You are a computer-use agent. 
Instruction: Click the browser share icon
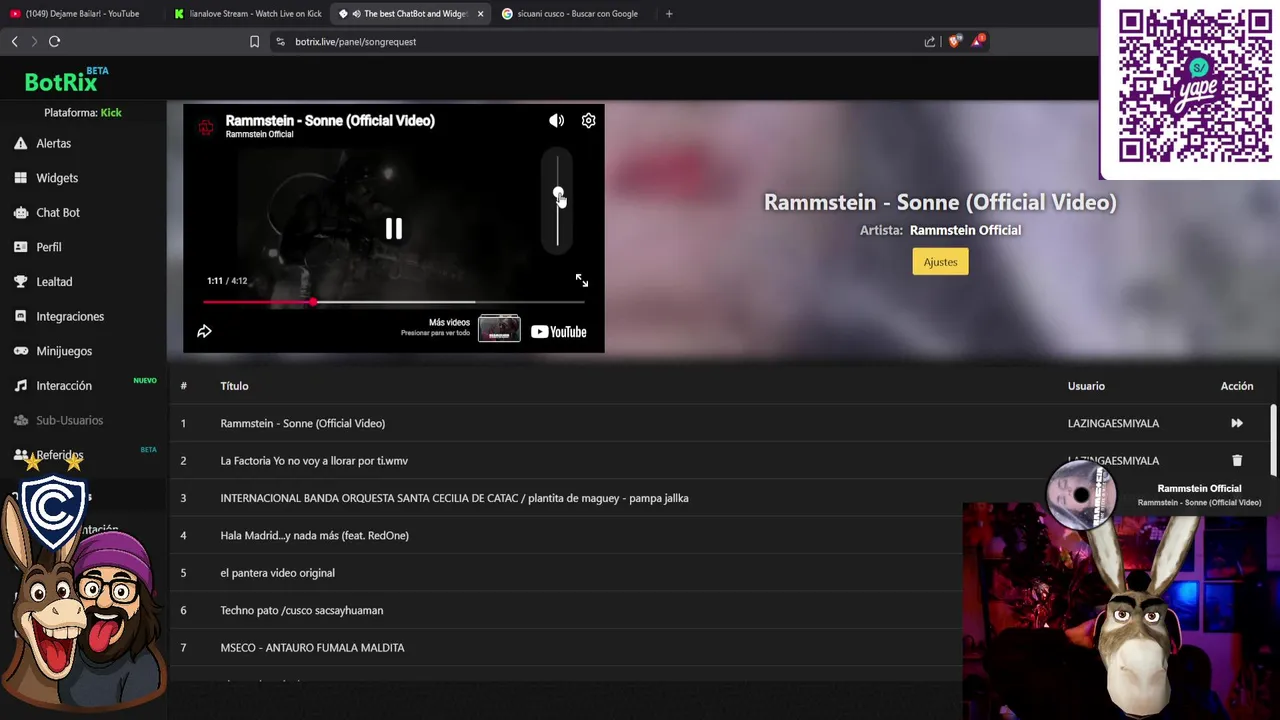click(930, 42)
